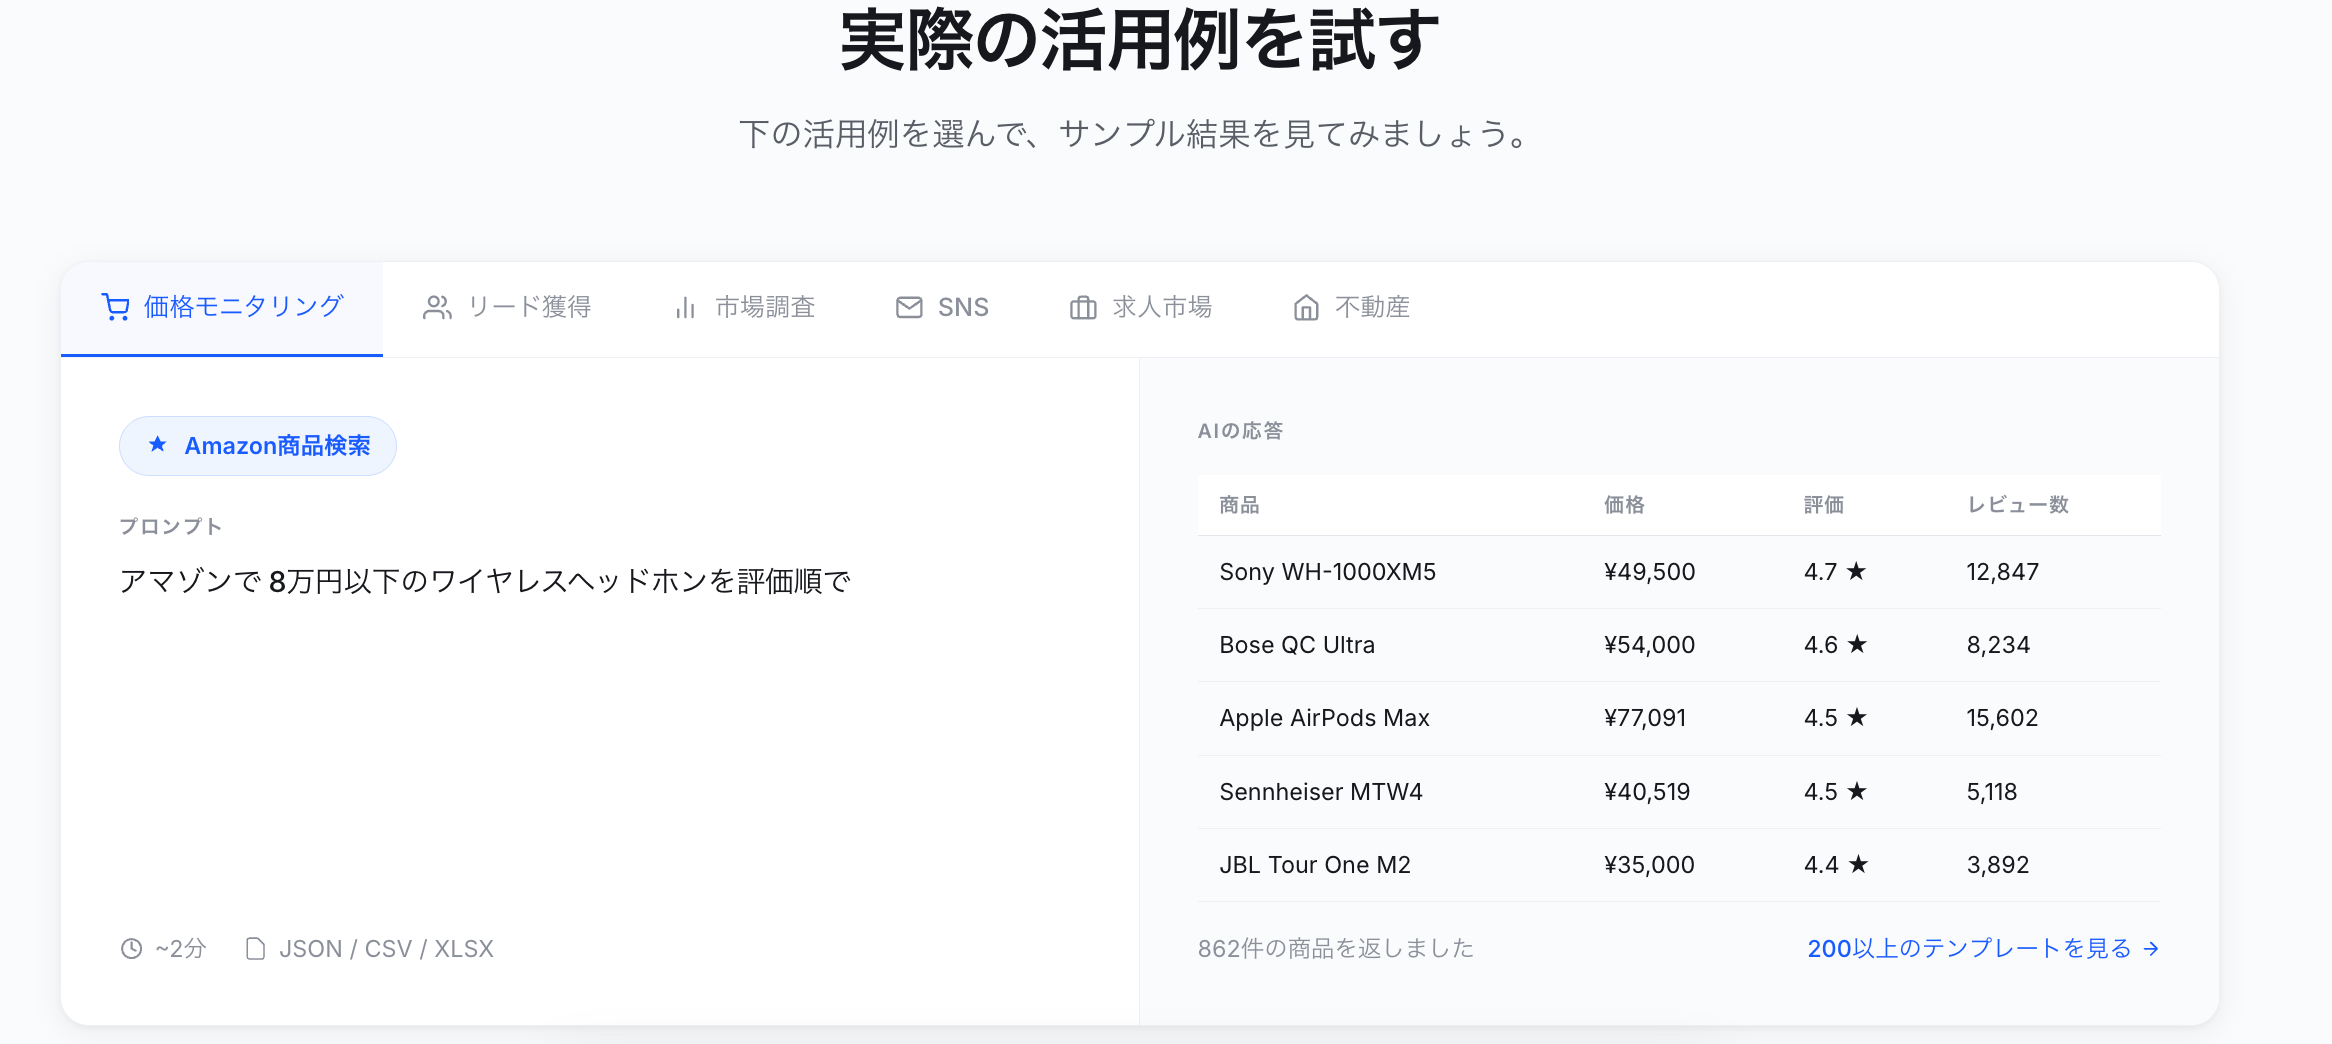2332x1044 pixels.
Task: Click the file icon next to JSON / CSV / XLSX
Action: (x=255, y=948)
